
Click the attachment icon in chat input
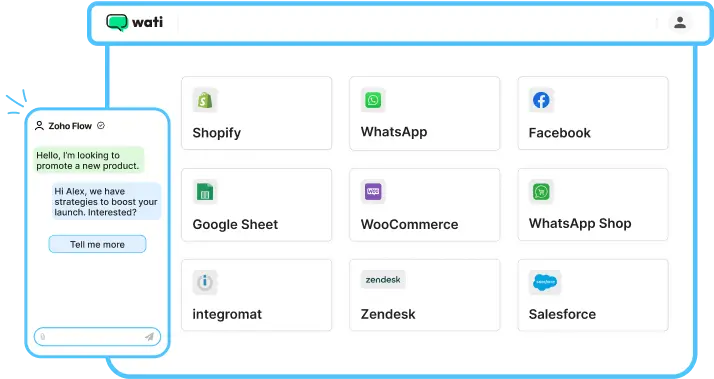pyautogui.click(x=43, y=337)
